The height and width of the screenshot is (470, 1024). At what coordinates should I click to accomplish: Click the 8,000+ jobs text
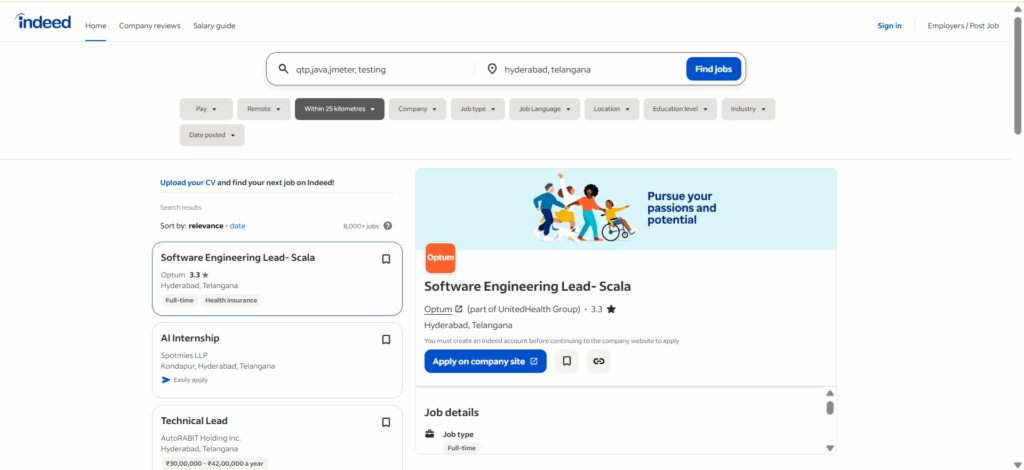tap(361, 227)
